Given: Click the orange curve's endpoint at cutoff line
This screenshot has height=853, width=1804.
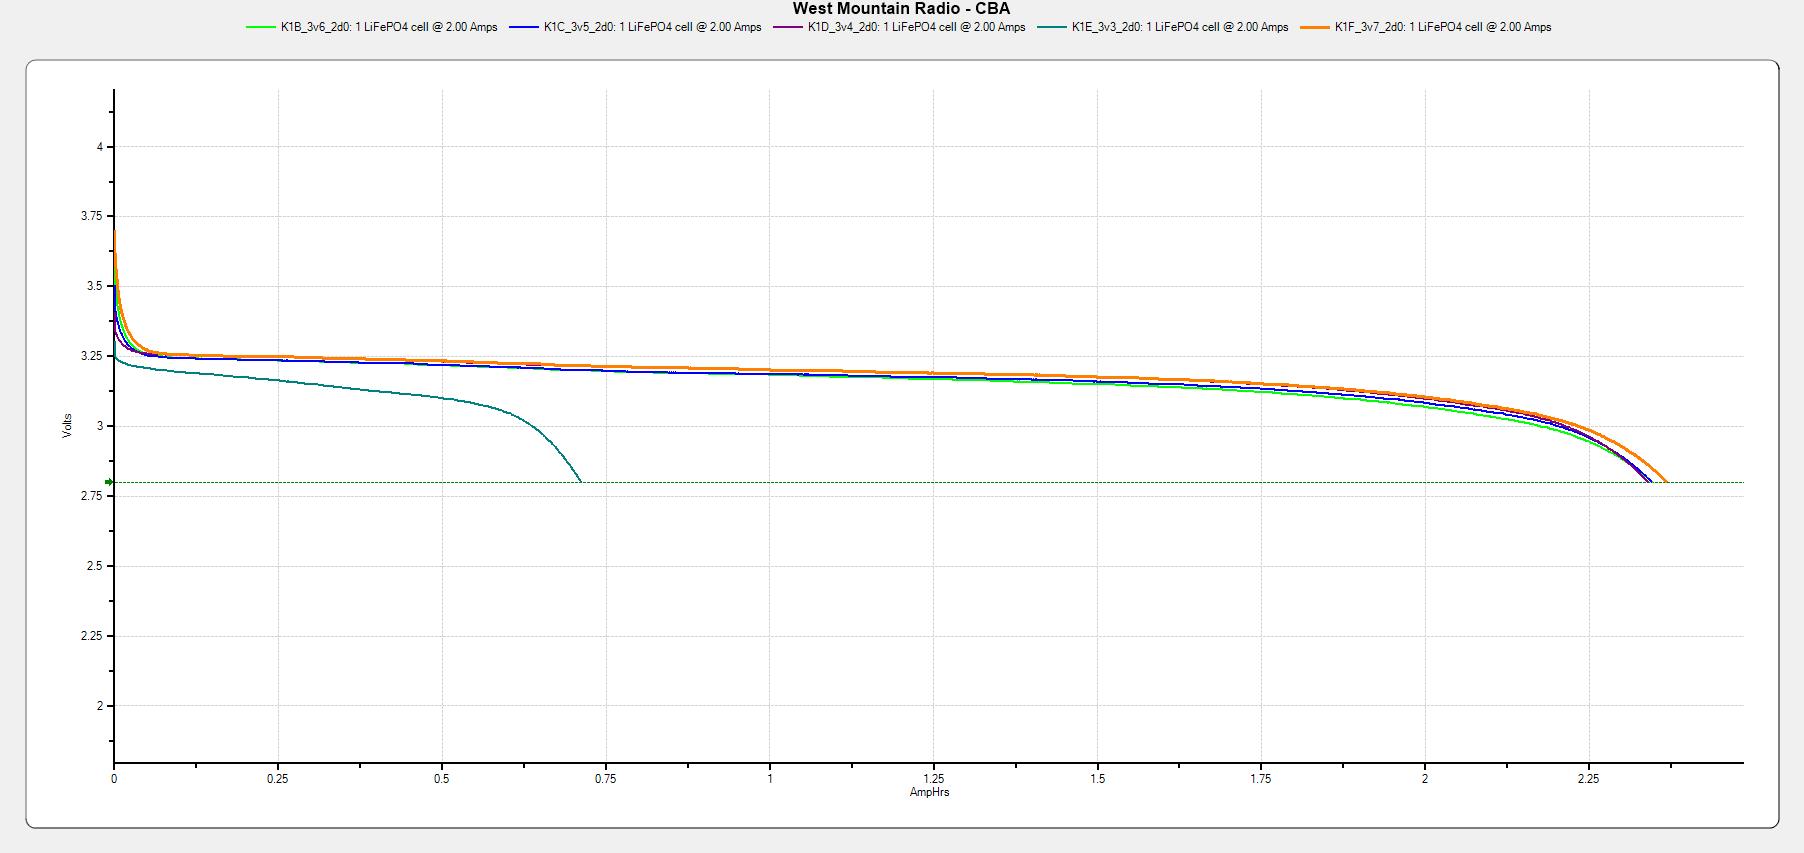Looking at the screenshot, I should click(1666, 481).
